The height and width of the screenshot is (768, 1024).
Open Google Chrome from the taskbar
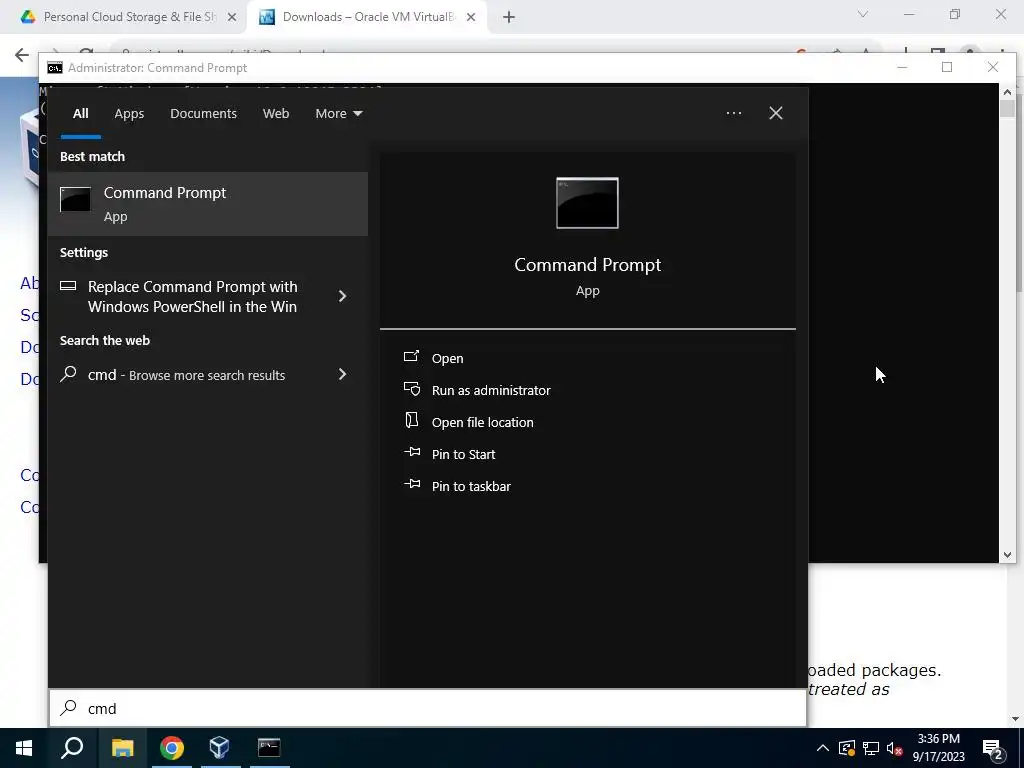pos(172,748)
